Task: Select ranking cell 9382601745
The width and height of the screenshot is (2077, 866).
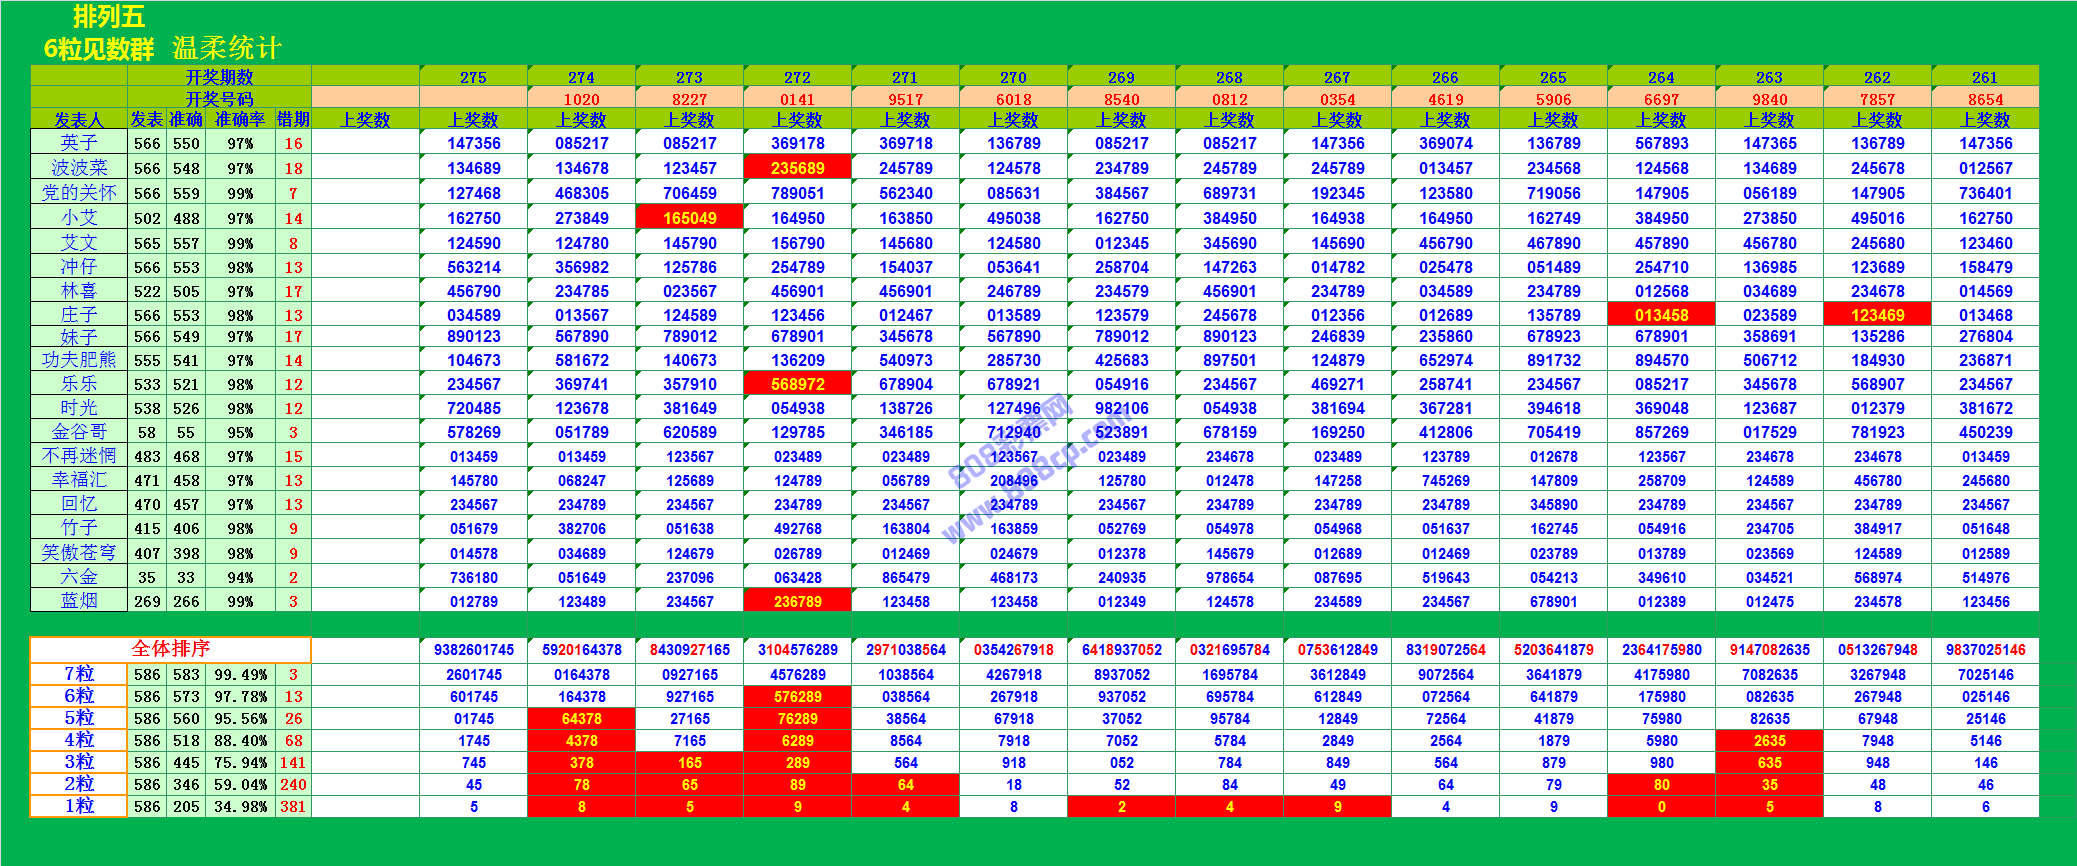Action: click(x=473, y=650)
